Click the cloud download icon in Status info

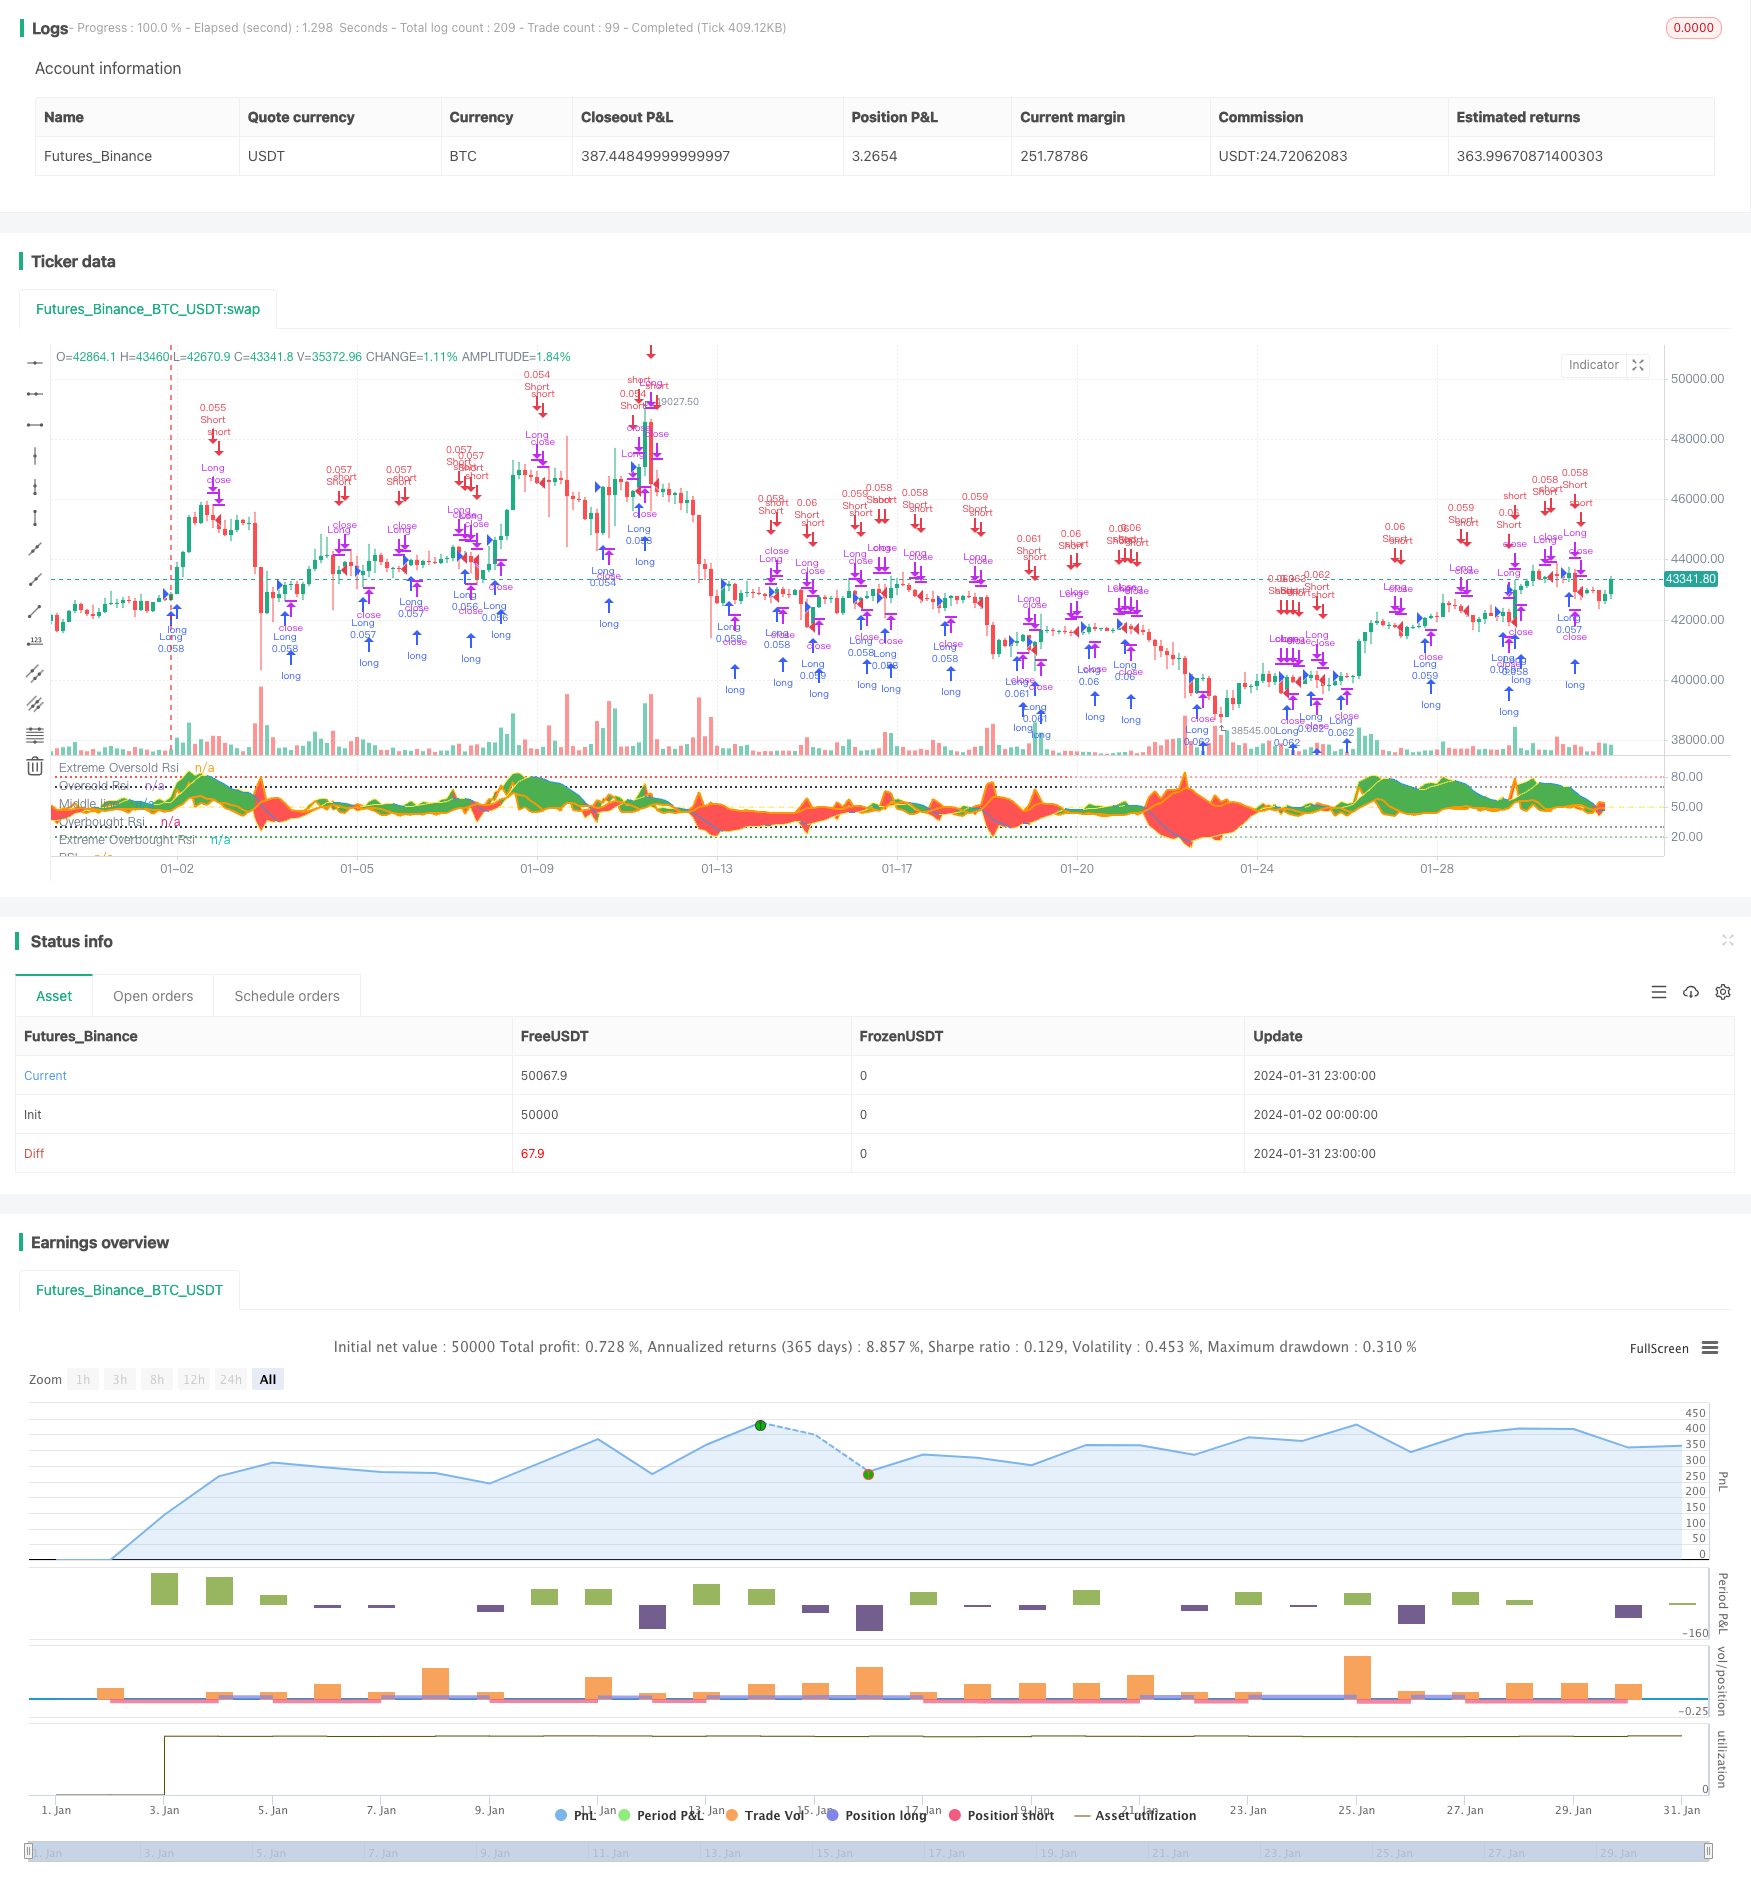[1691, 992]
